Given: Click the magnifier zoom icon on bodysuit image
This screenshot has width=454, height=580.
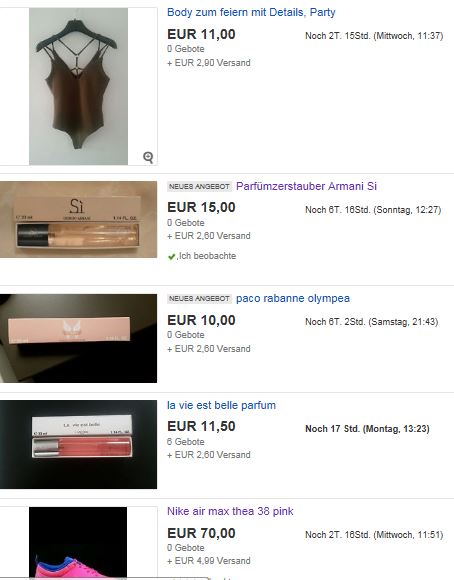Looking at the screenshot, I should tap(148, 157).
